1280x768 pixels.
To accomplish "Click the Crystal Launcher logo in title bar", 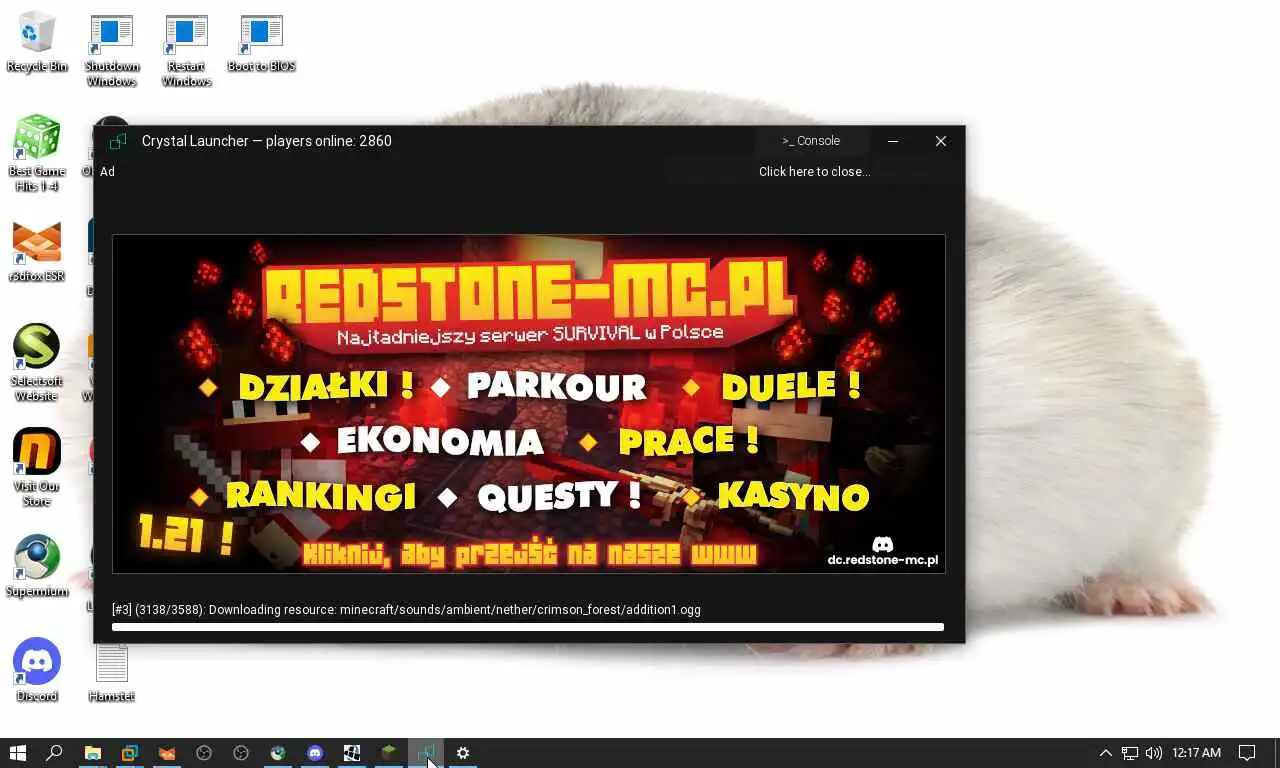I will pyautogui.click(x=118, y=141).
